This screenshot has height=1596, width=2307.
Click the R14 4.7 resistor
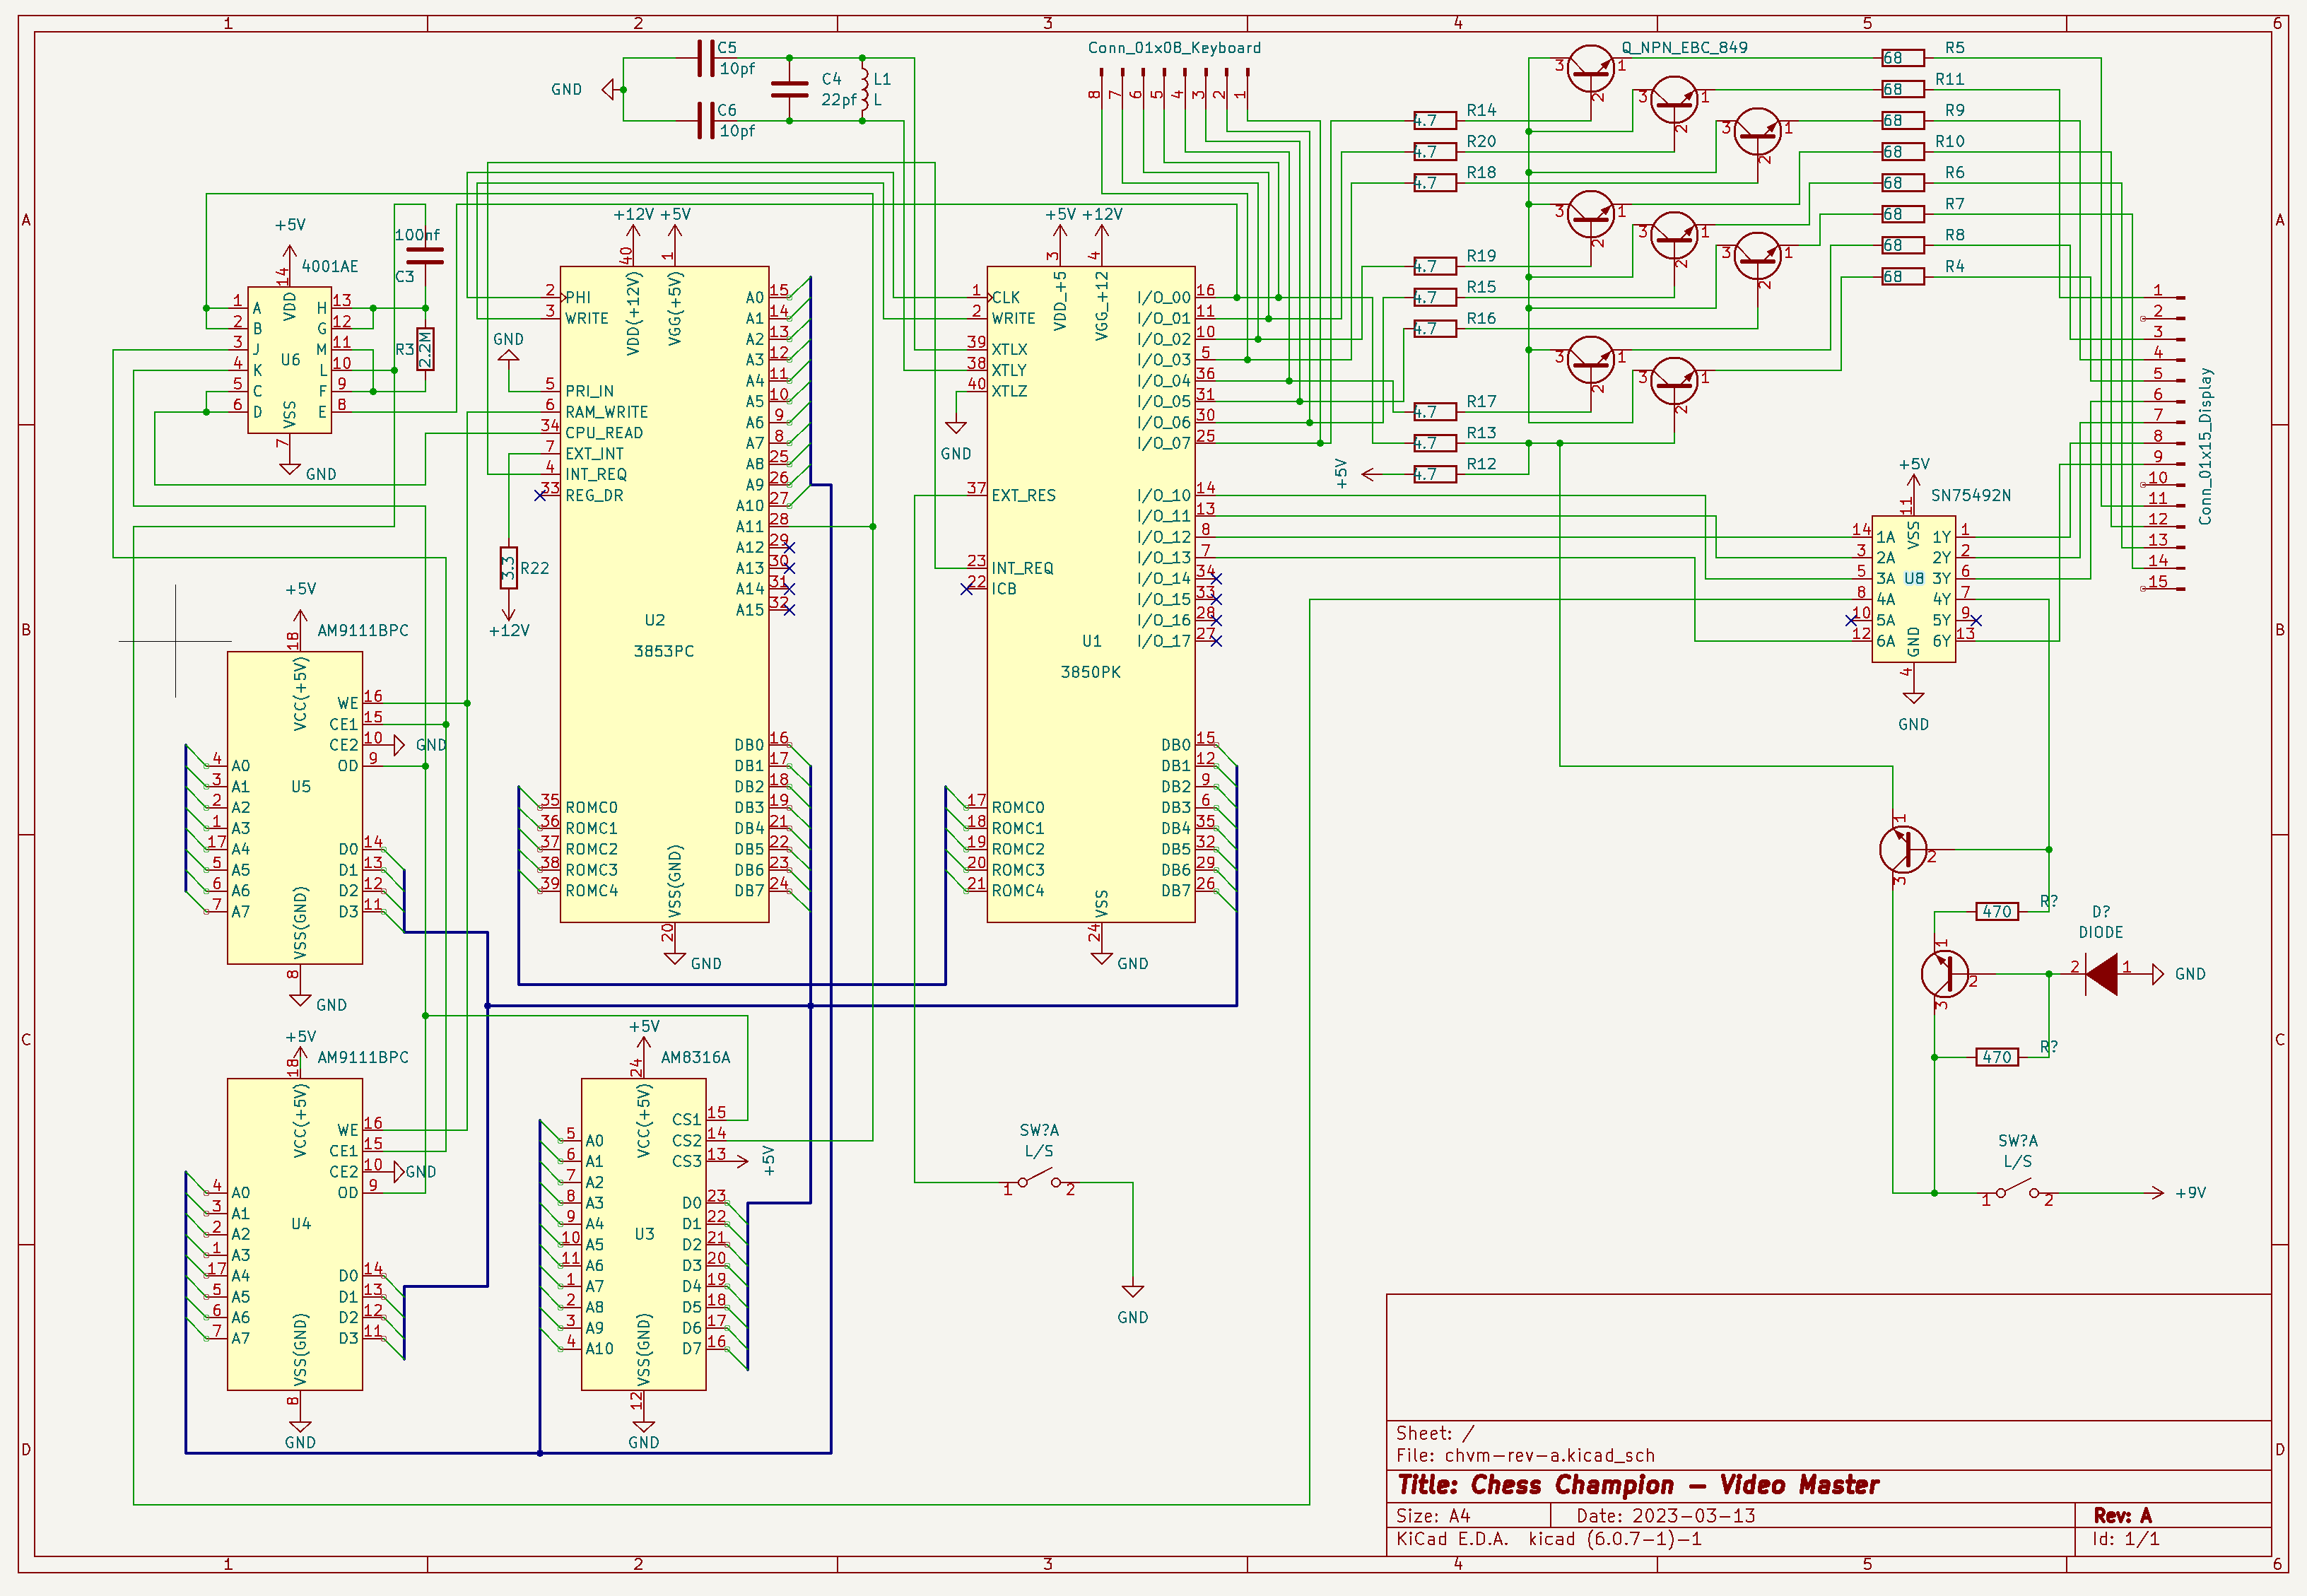[1434, 120]
